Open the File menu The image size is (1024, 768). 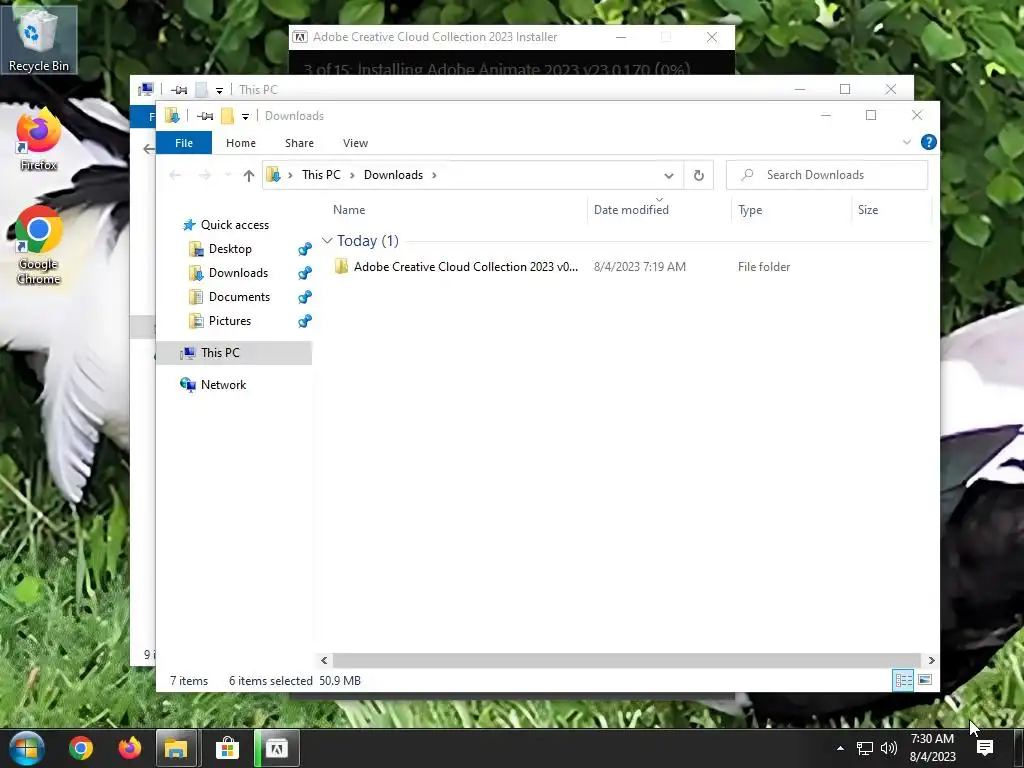(x=184, y=142)
